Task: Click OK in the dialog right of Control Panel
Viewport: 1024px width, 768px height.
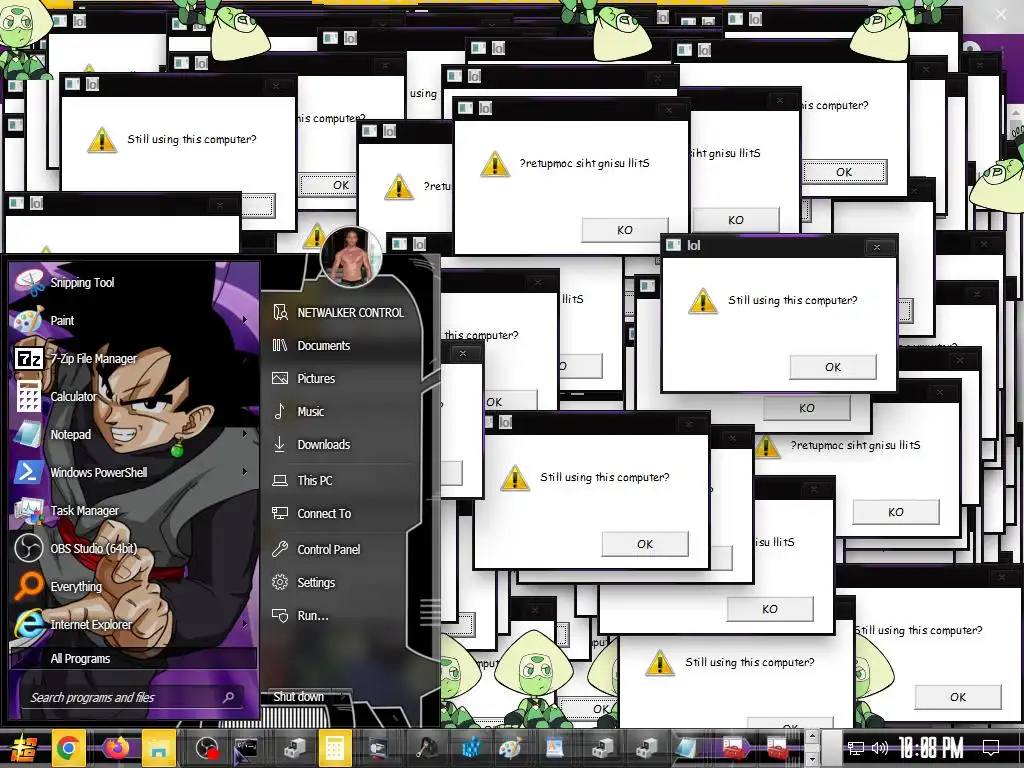Action: tap(645, 544)
